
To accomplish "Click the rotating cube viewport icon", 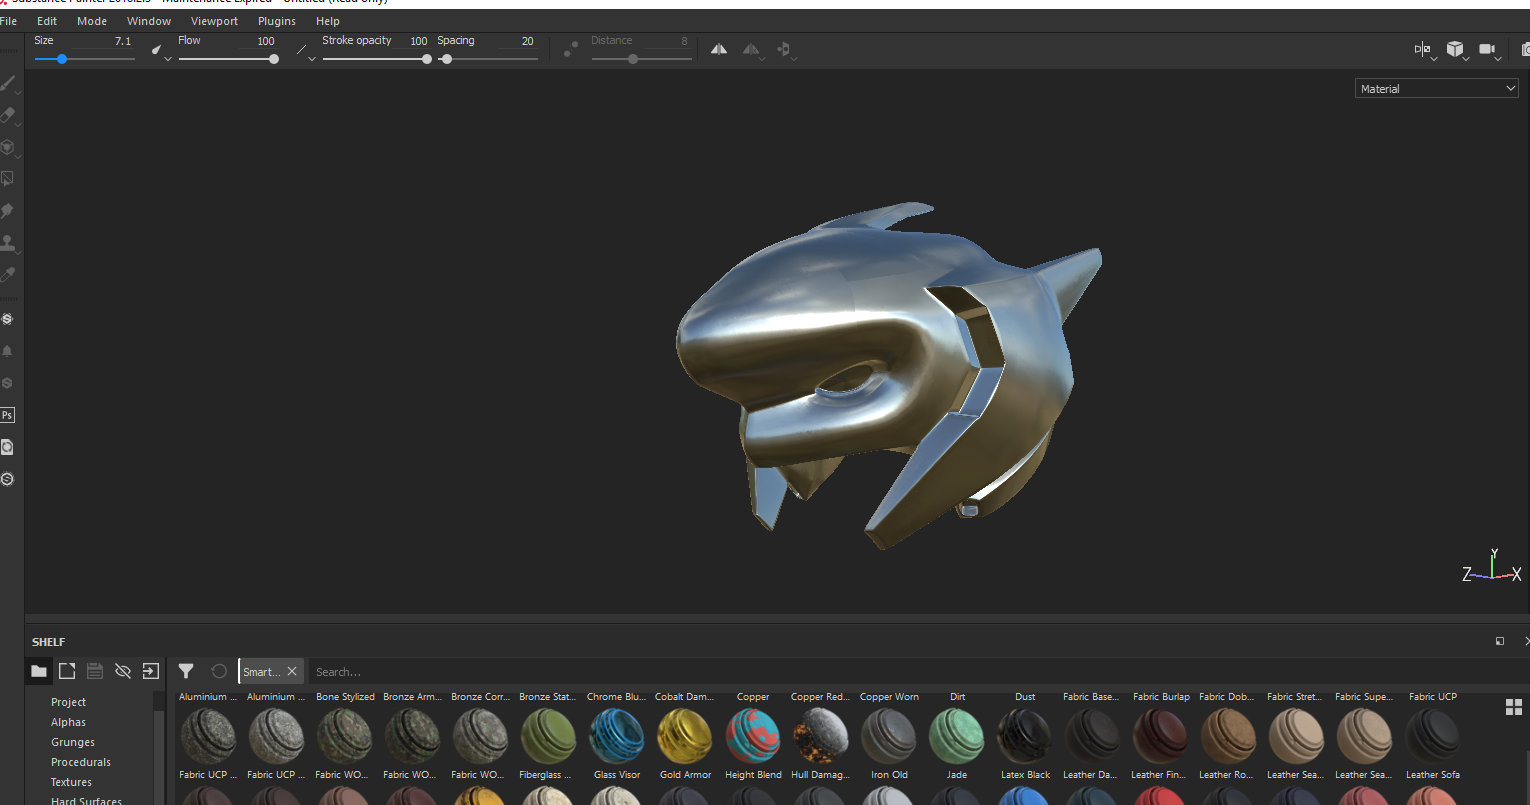I will pyautogui.click(x=1455, y=49).
